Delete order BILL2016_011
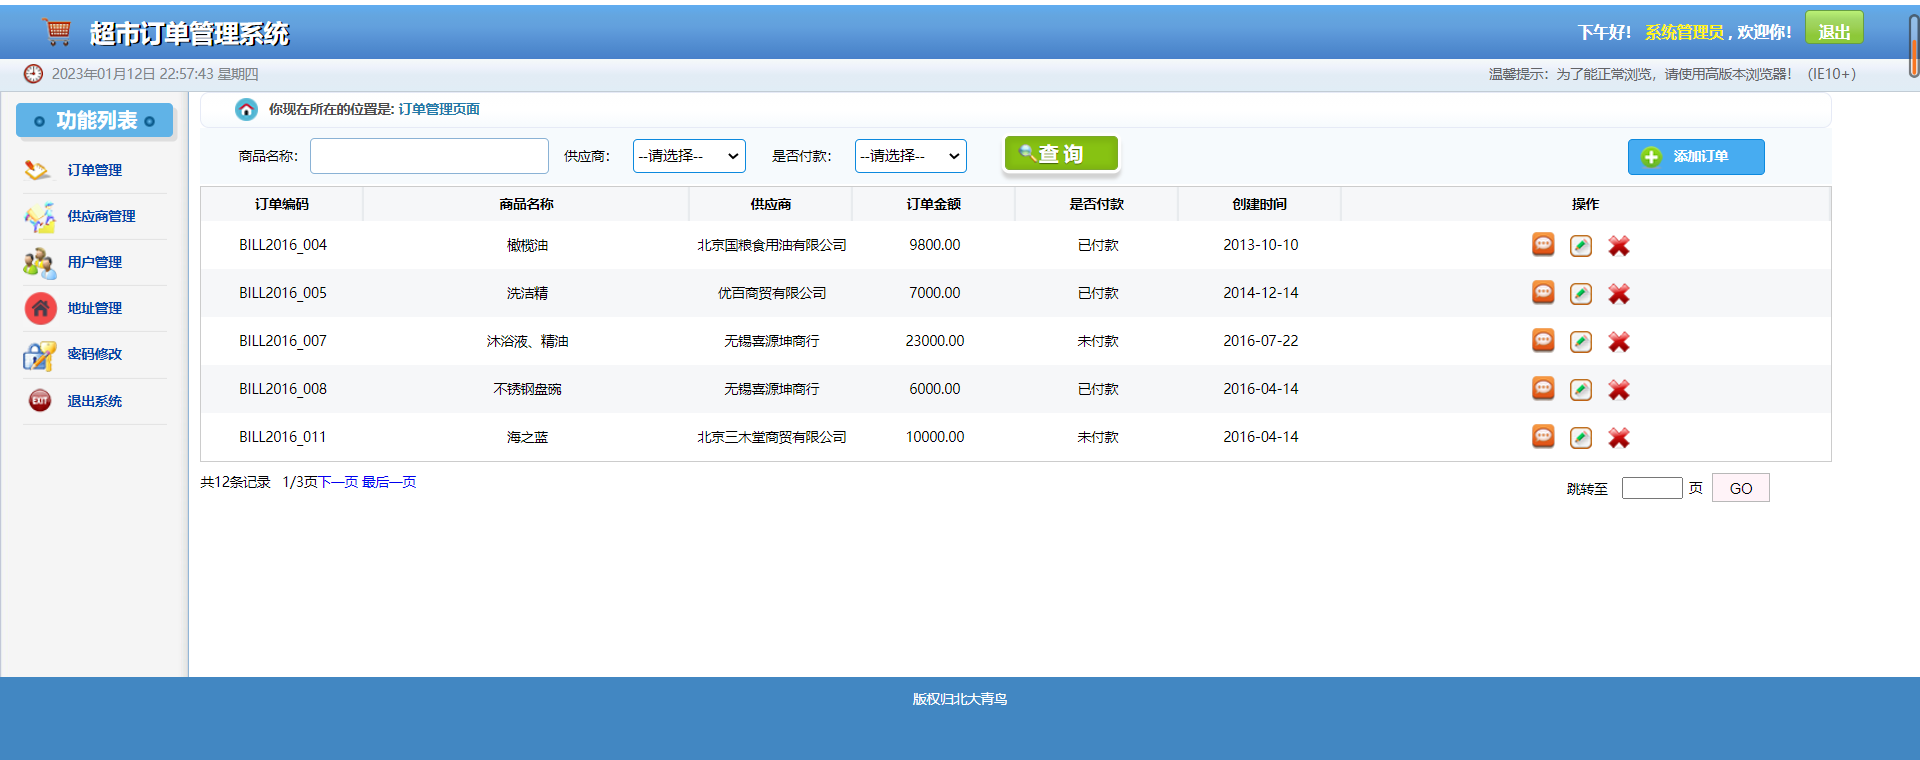 (x=1619, y=438)
